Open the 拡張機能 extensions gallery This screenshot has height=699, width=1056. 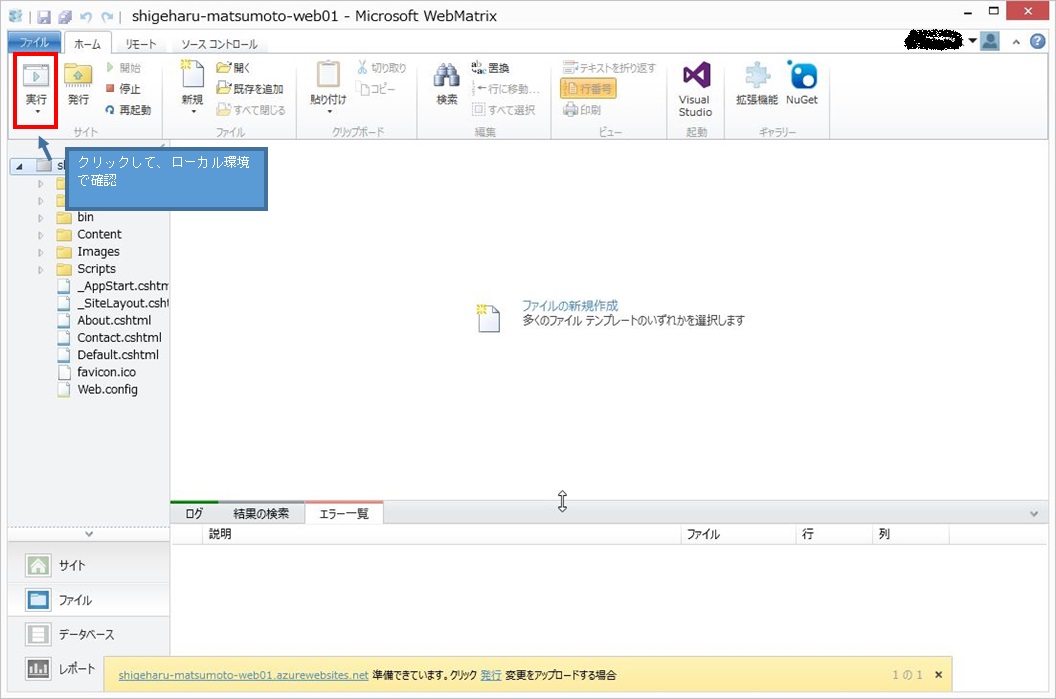click(x=757, y=84)
